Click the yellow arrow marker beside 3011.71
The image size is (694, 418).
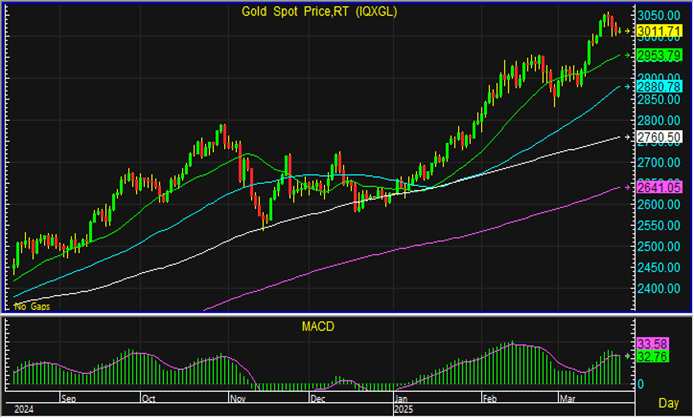pyautogui.click(x=628, y=32)
